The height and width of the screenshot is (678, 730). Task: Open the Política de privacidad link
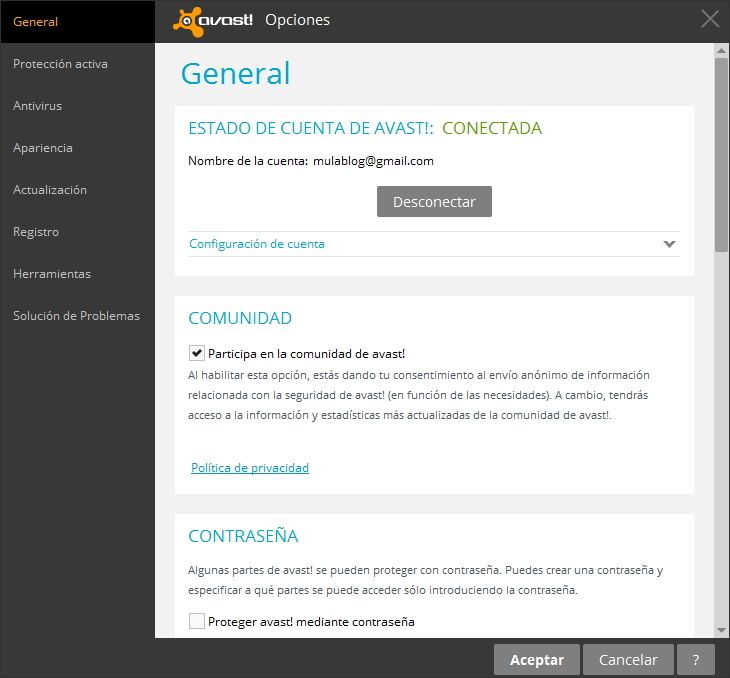tap(250, 468)
